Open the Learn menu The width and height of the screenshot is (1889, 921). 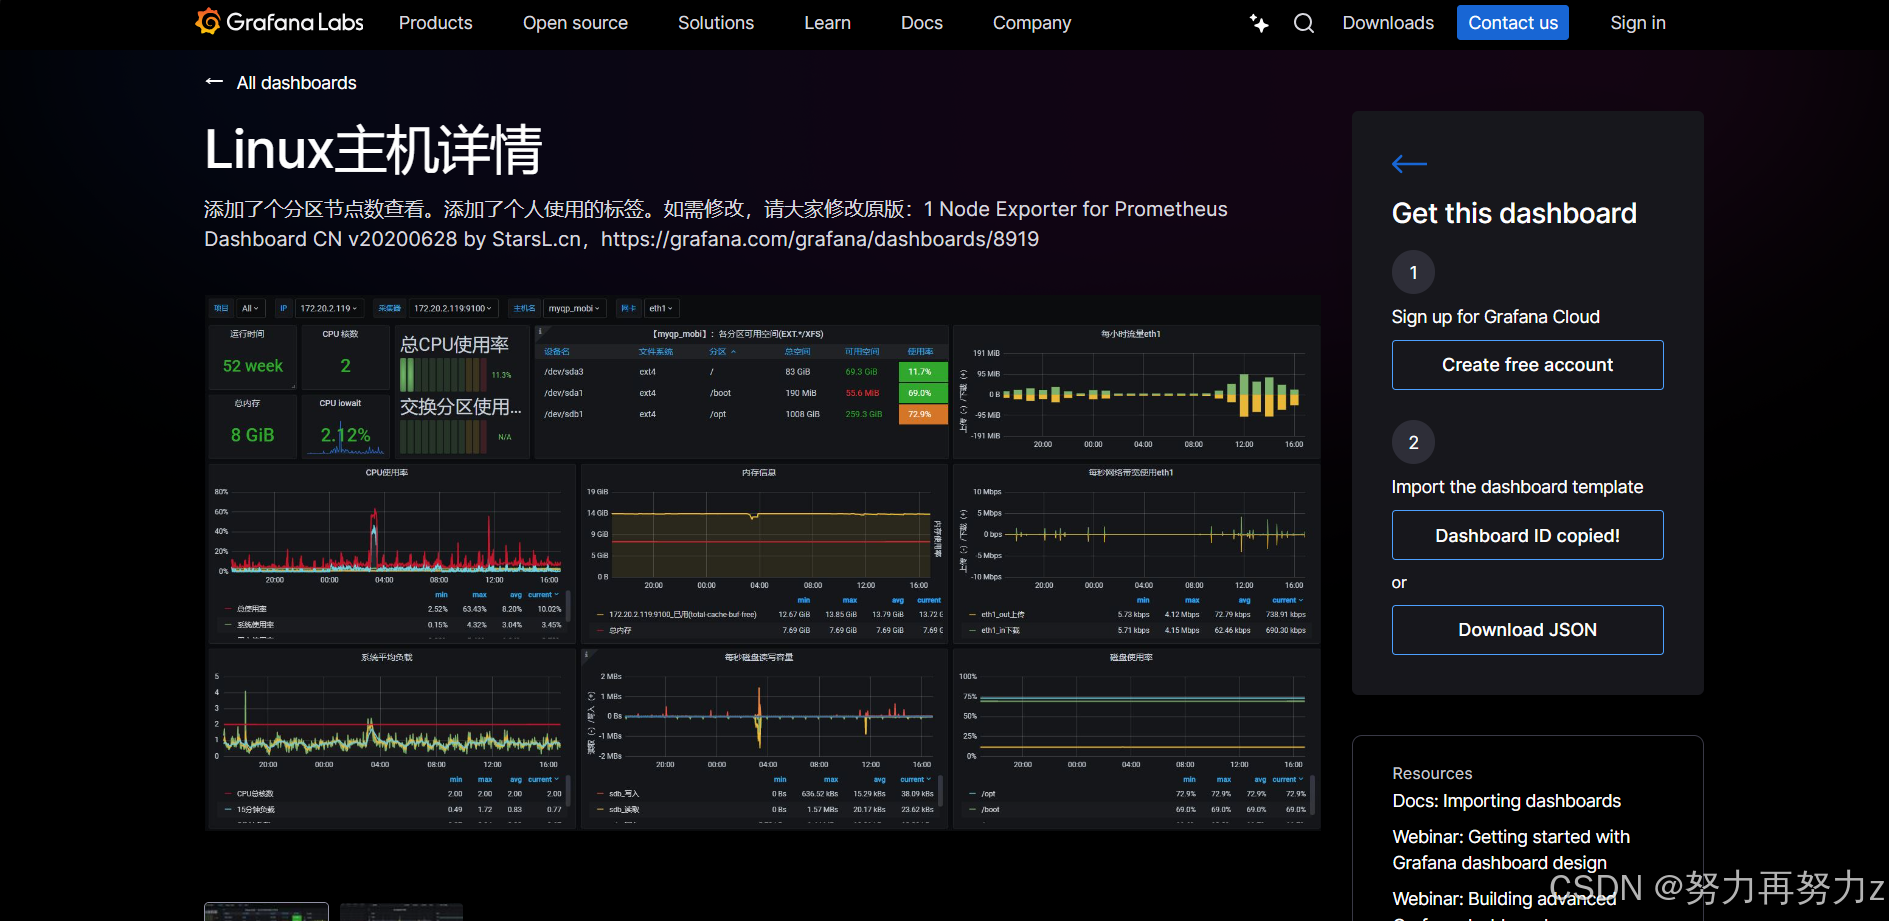pos(827,23)
